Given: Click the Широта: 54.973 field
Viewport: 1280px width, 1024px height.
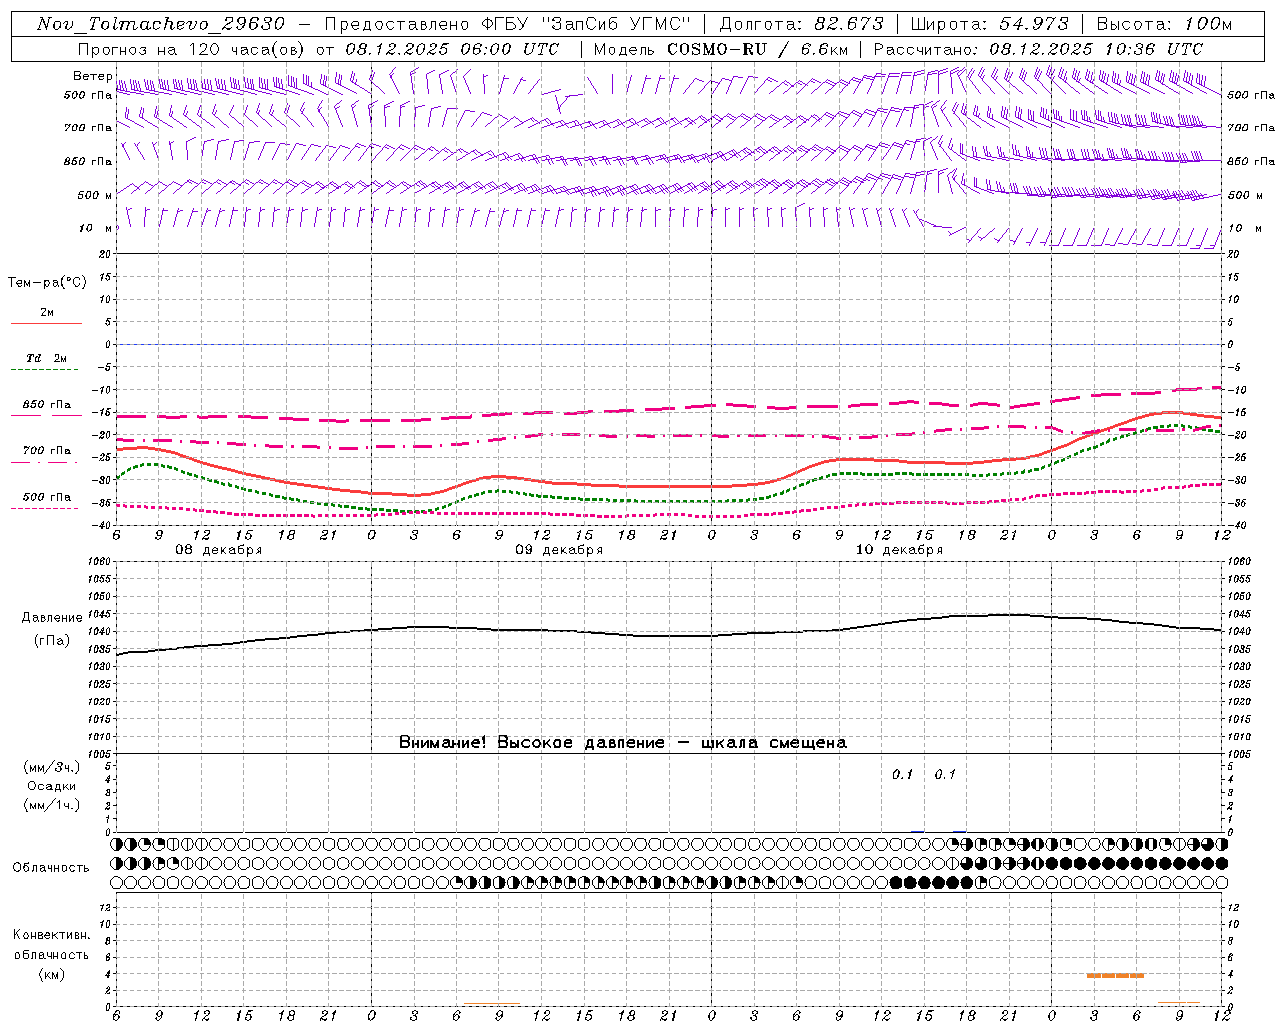Looking at the screenshot, I should (990, 24).
